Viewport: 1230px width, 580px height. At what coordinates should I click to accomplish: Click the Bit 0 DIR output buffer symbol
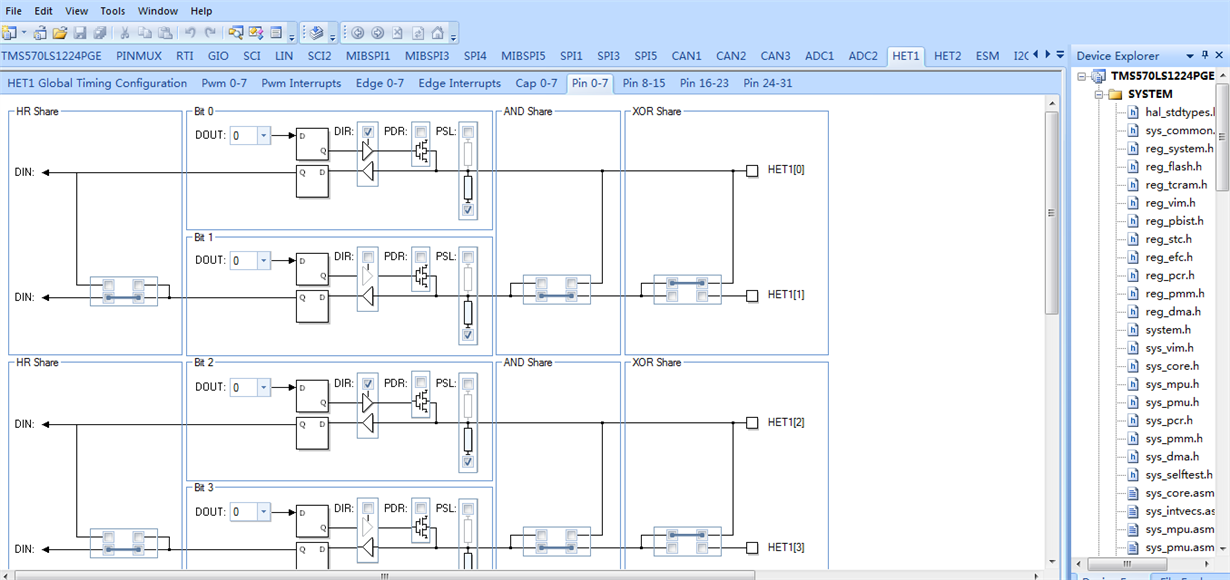click(368, 150)
